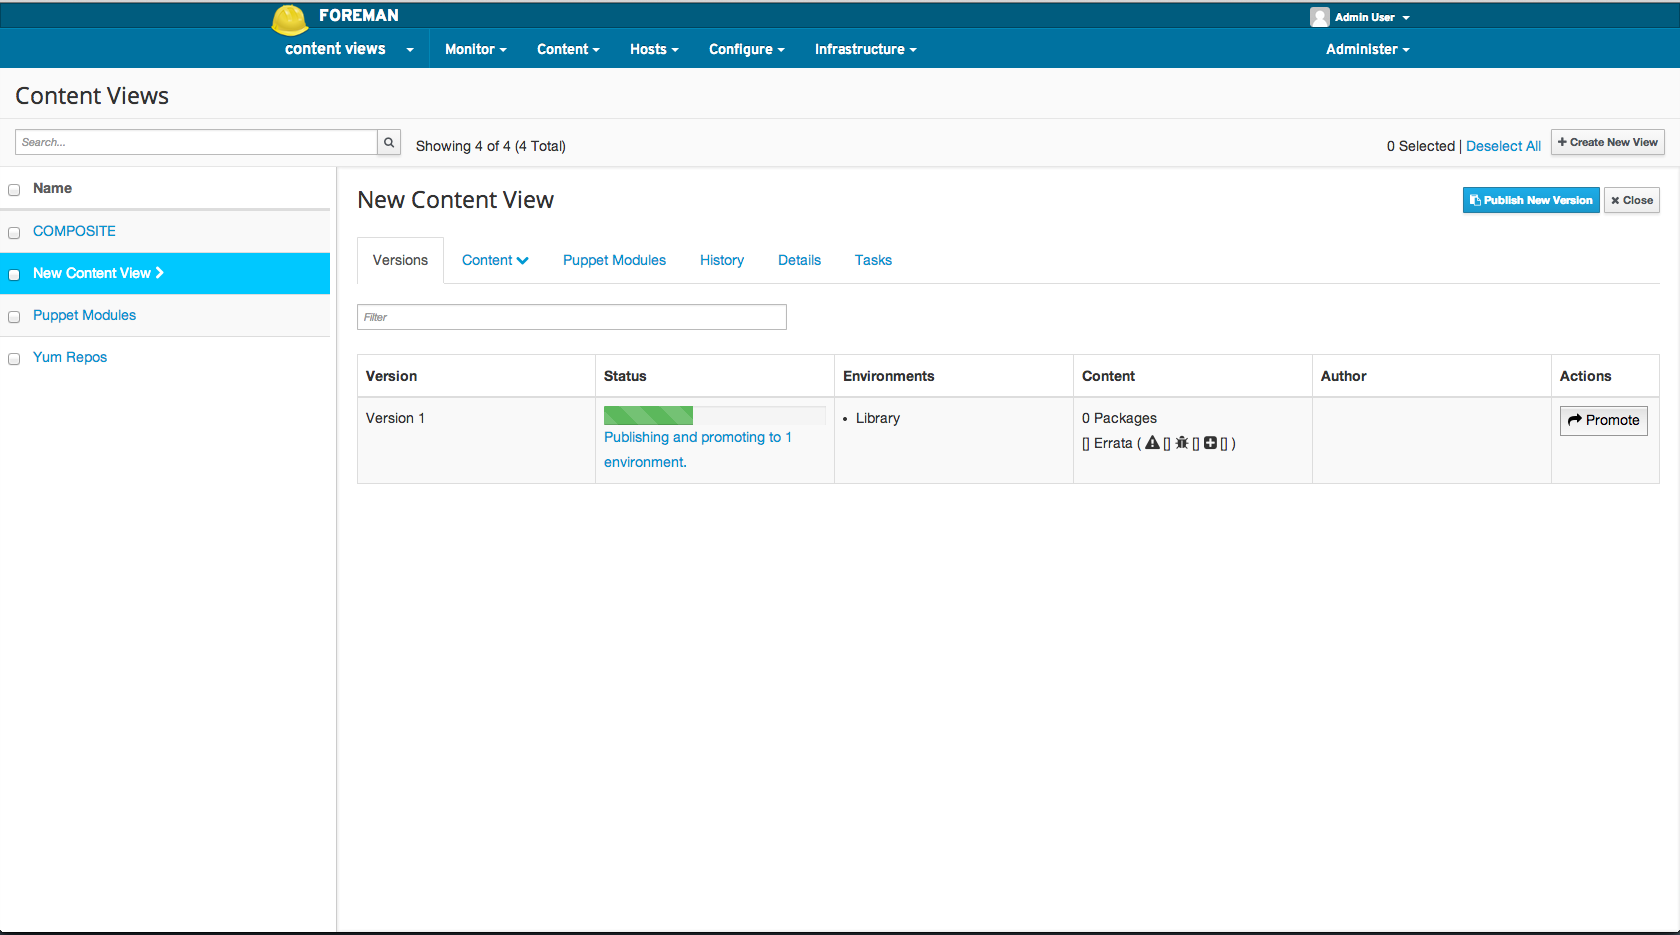The image size is (1680, 935).
Task: Switch to the History tab
Action: coord(722,260)
